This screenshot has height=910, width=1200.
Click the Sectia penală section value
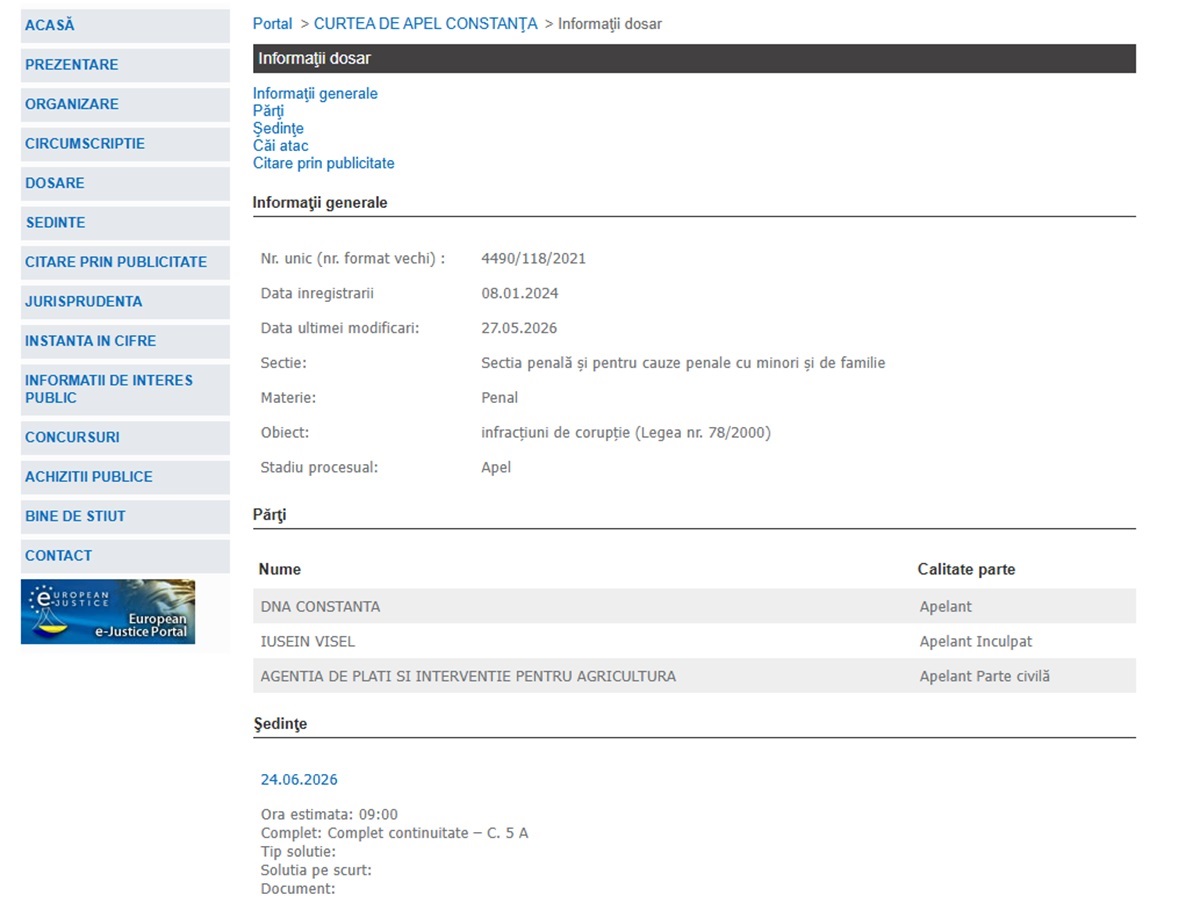pyautogui.click(x=683, y=363)
